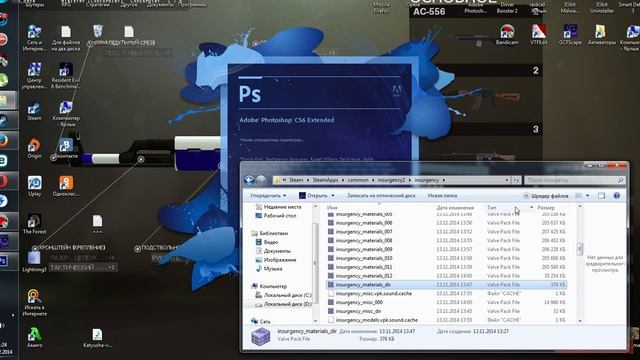Image resolution: width=640 pixels, height=360 pixels.
Task: Open the Искать в Интернете shortcut
Action: point(35,302)
